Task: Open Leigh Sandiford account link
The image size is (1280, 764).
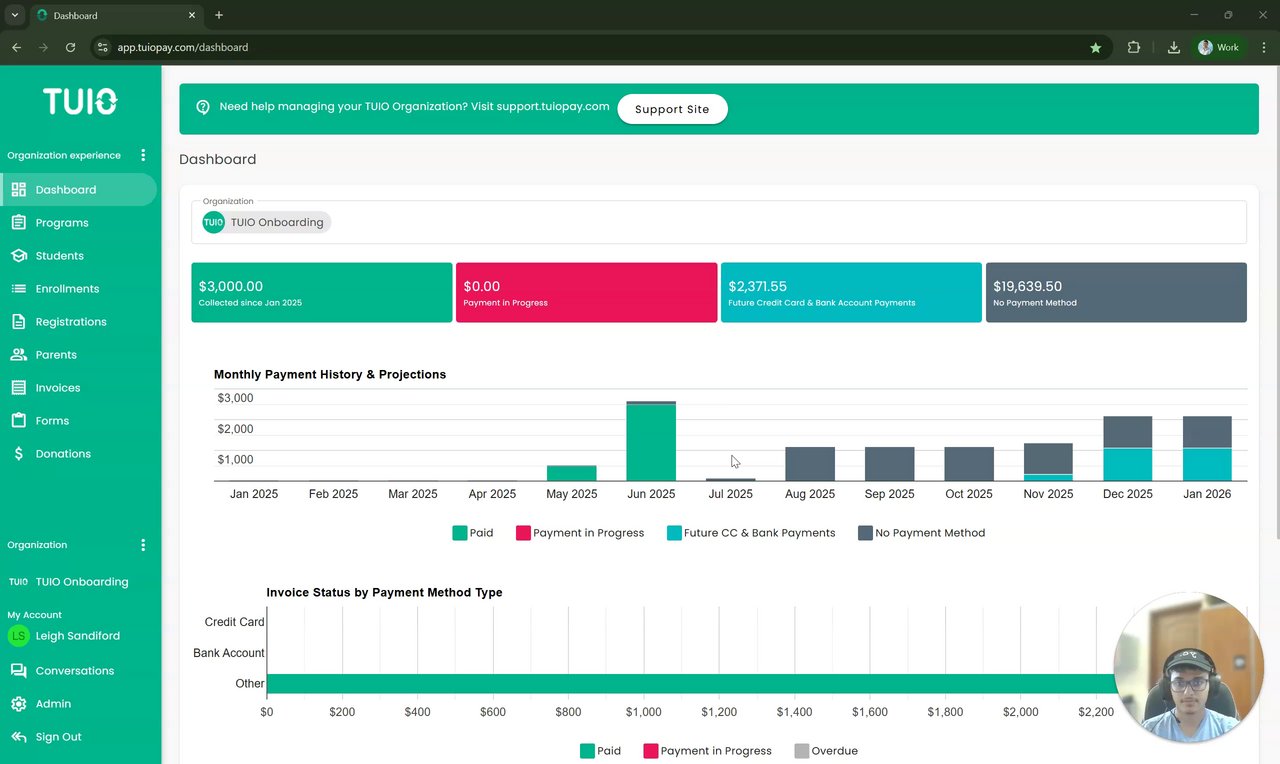Action: pos(78,636)
